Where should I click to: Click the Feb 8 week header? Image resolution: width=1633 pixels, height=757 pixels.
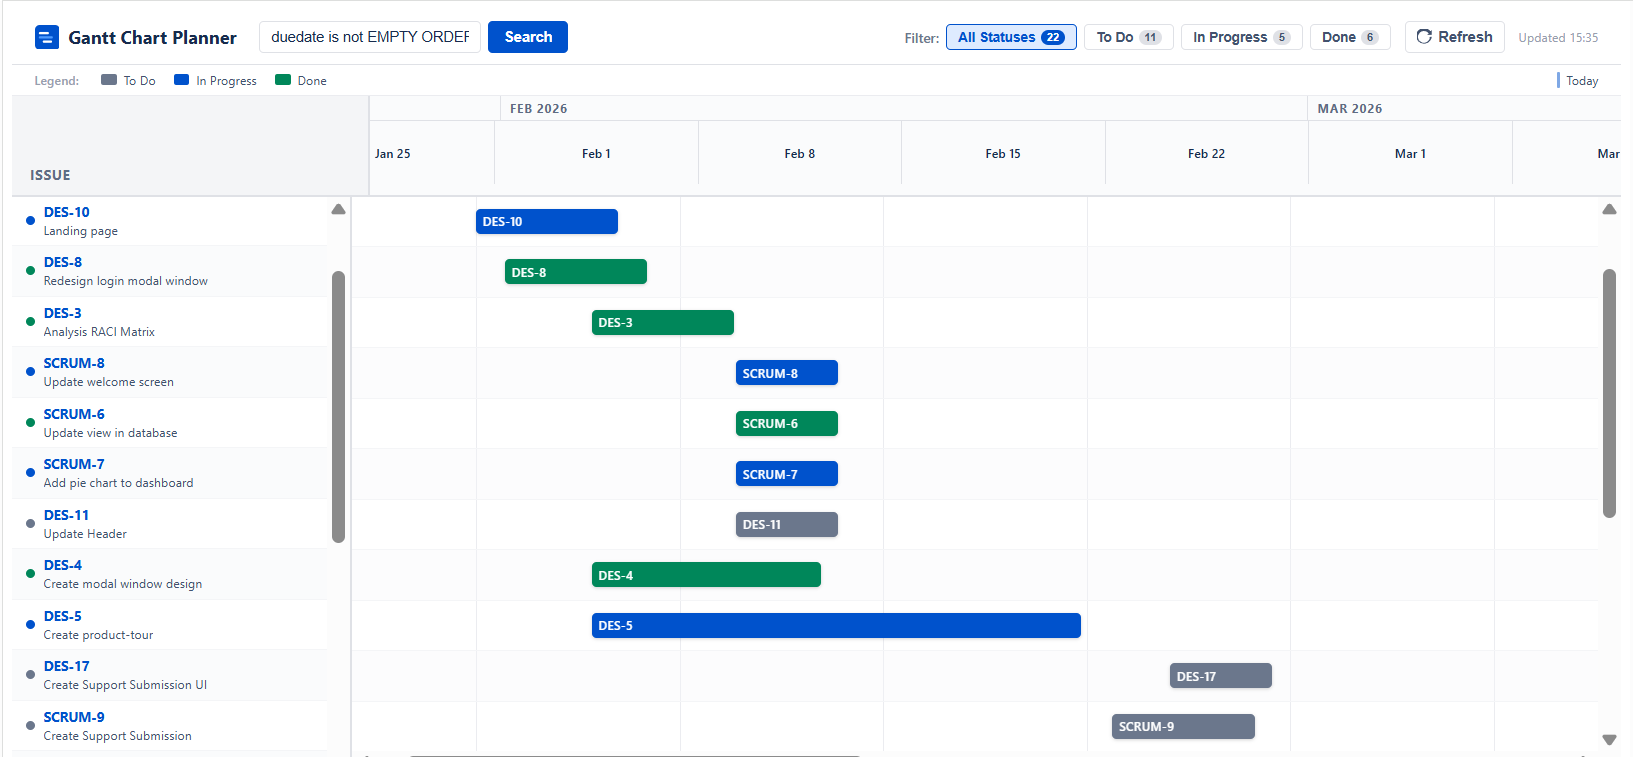tap(800, 153)
